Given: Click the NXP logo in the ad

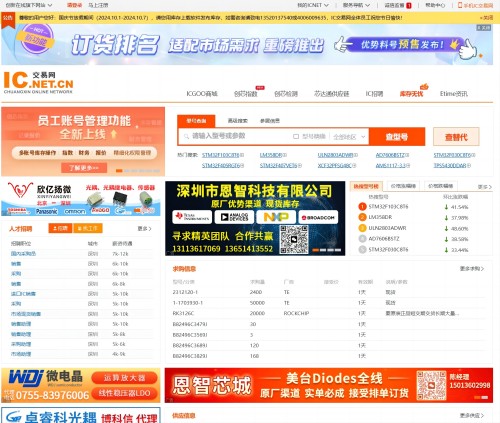Looking at the screenshot, I should [276, 217].
